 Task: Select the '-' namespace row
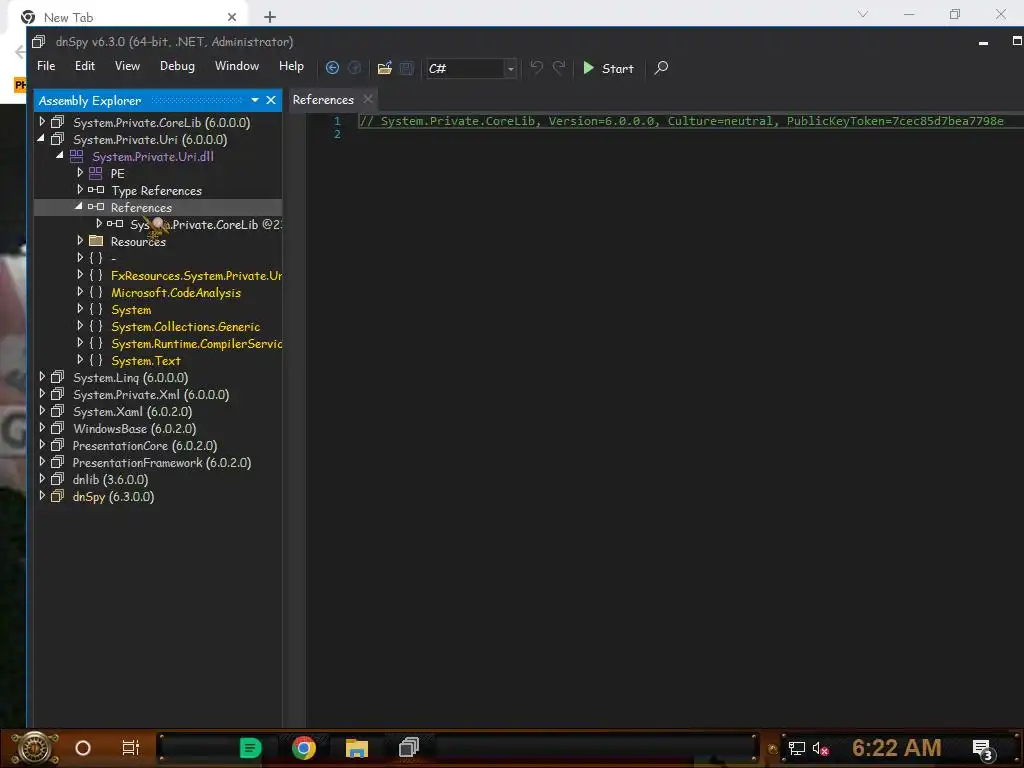pyautogui.click(x=114, y=259)
